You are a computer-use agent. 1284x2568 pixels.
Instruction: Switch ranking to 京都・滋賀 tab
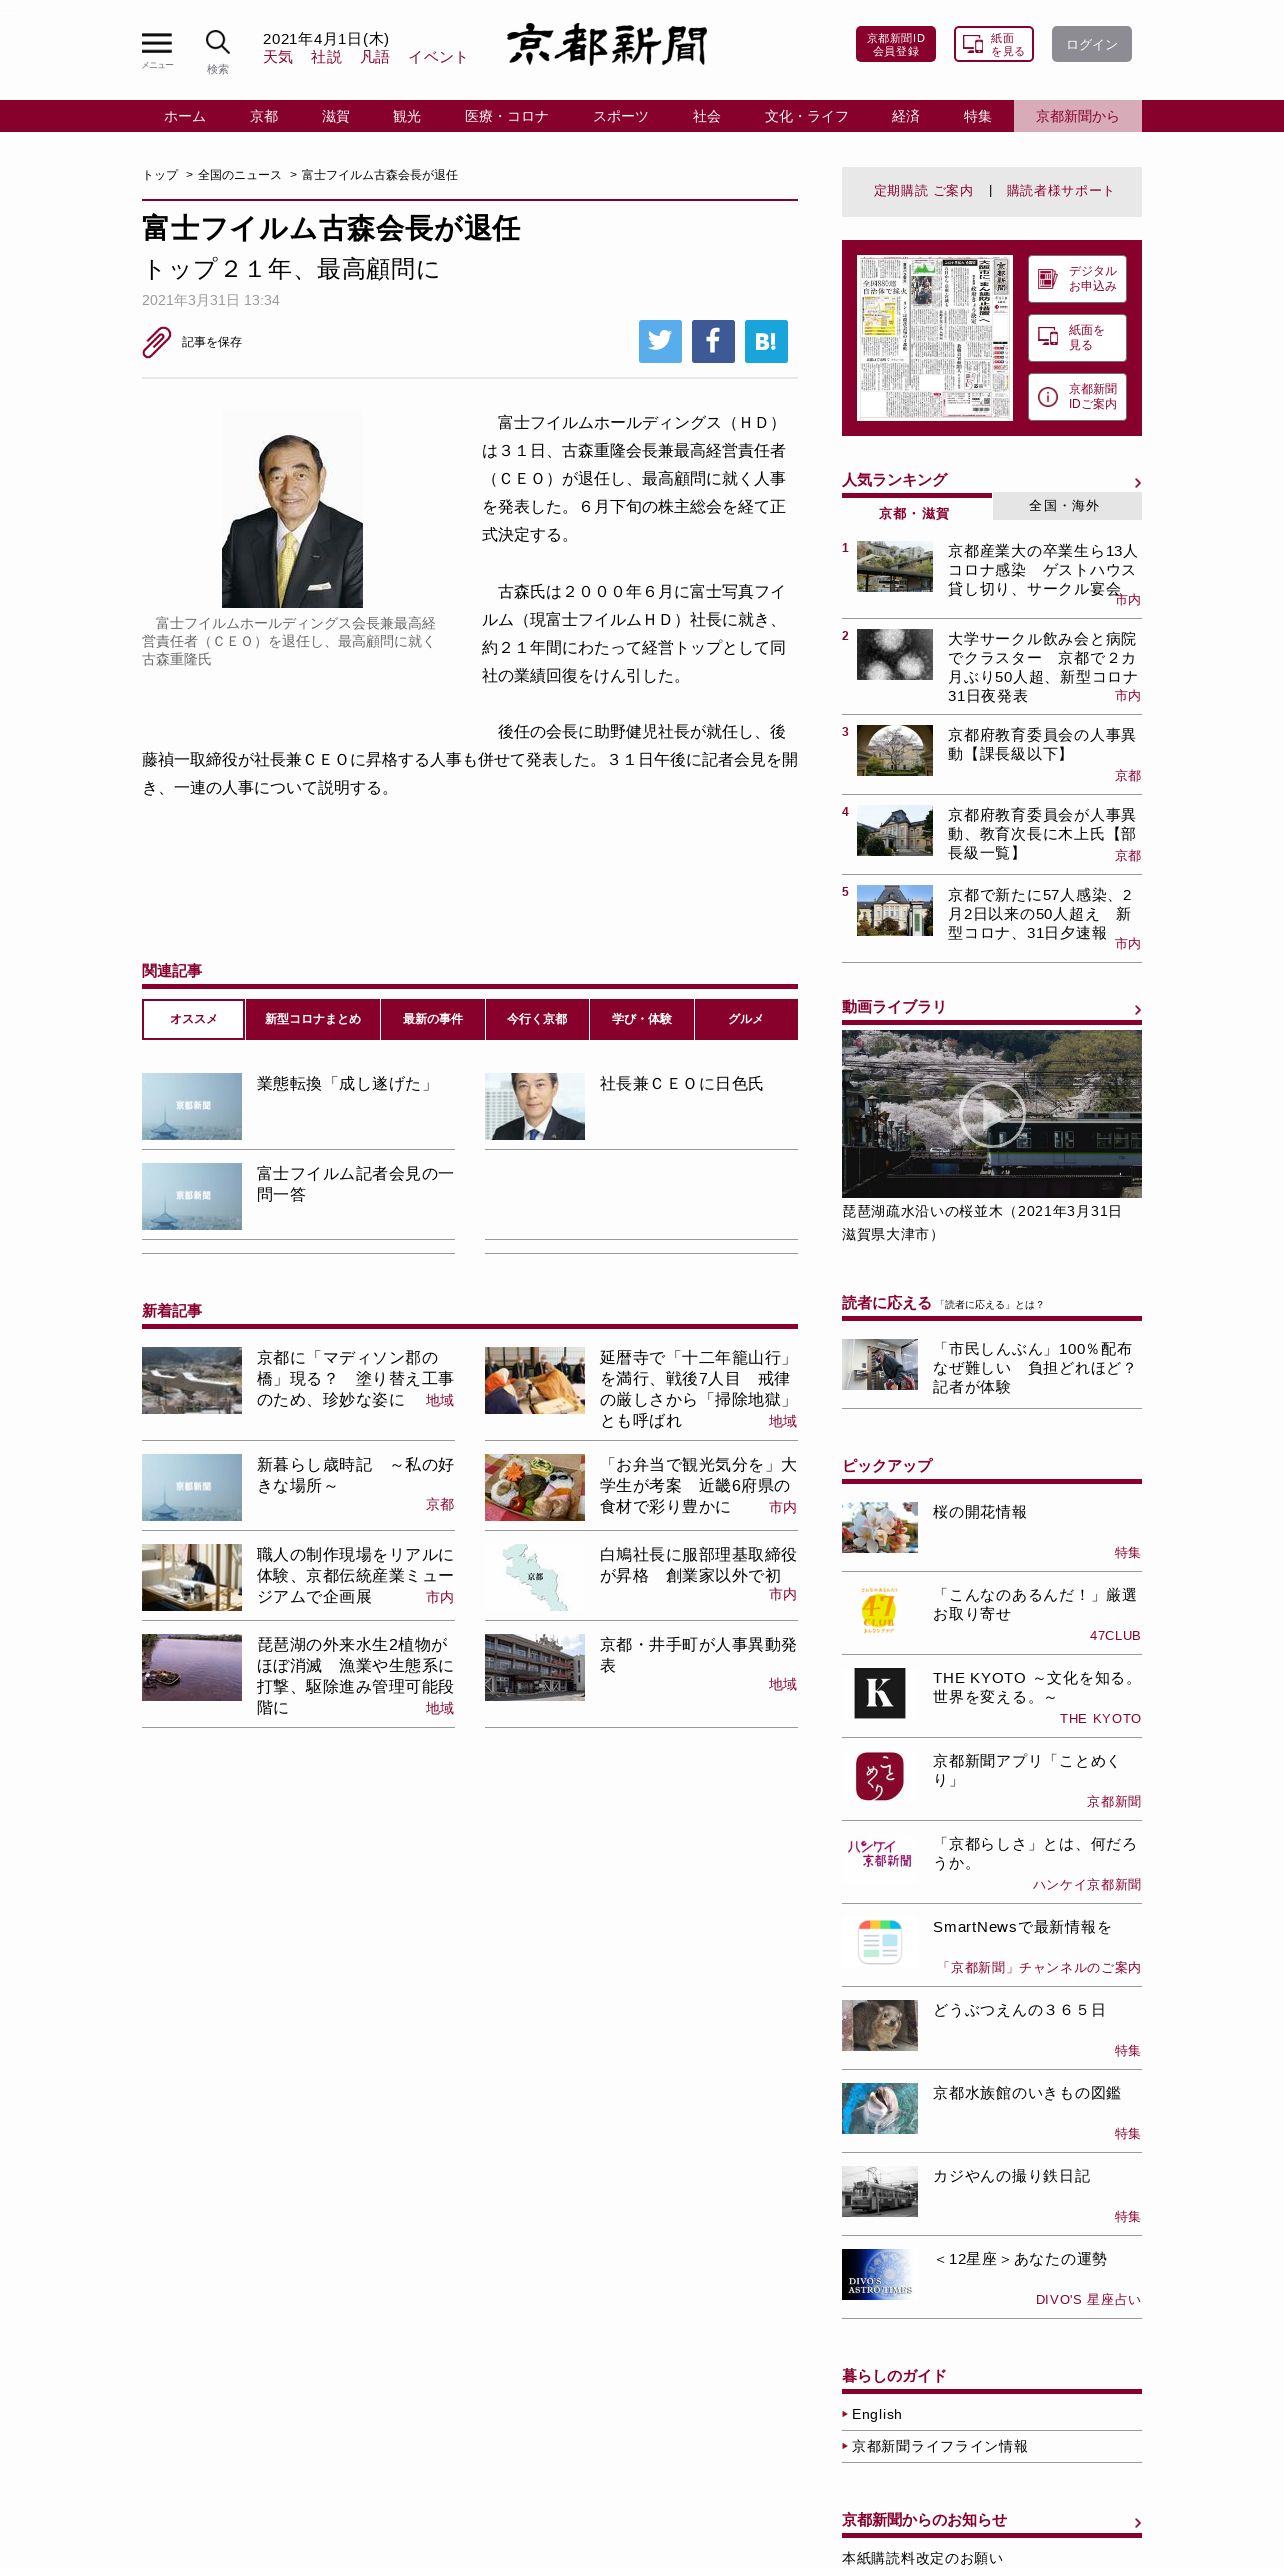click(x=916, y=510)
